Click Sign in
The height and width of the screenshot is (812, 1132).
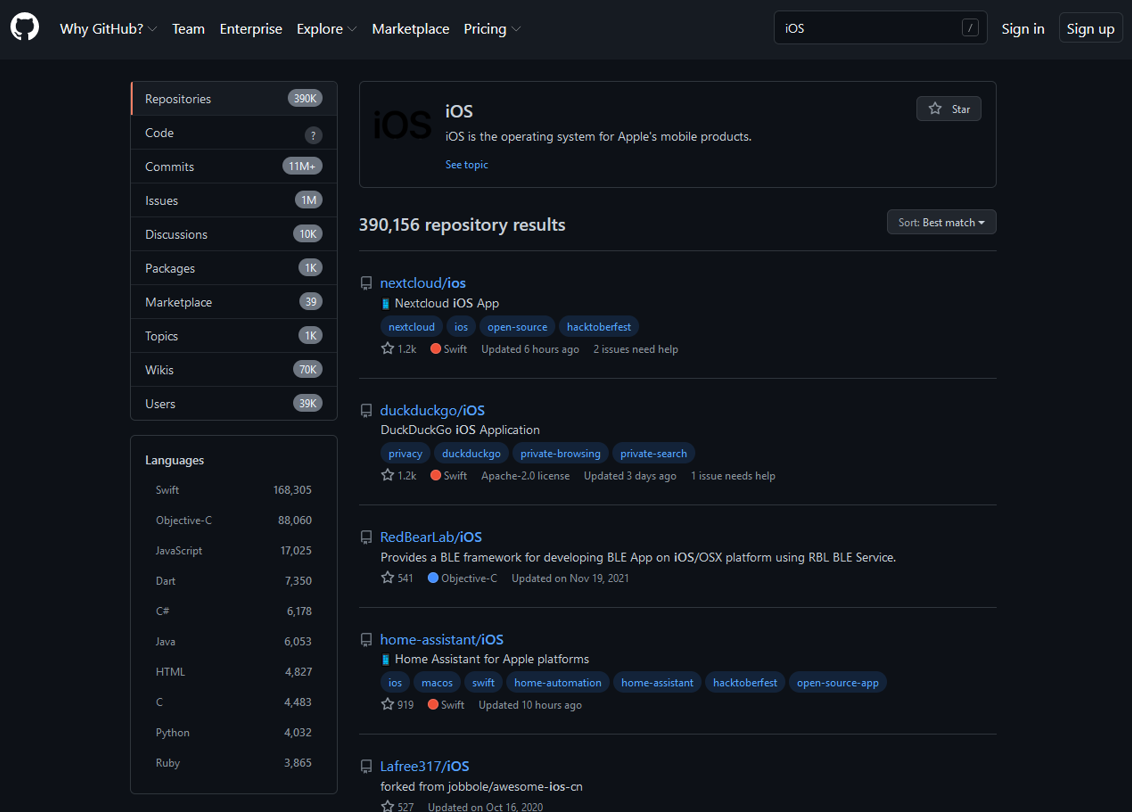pyautogui.click(x=1022, y=29)
